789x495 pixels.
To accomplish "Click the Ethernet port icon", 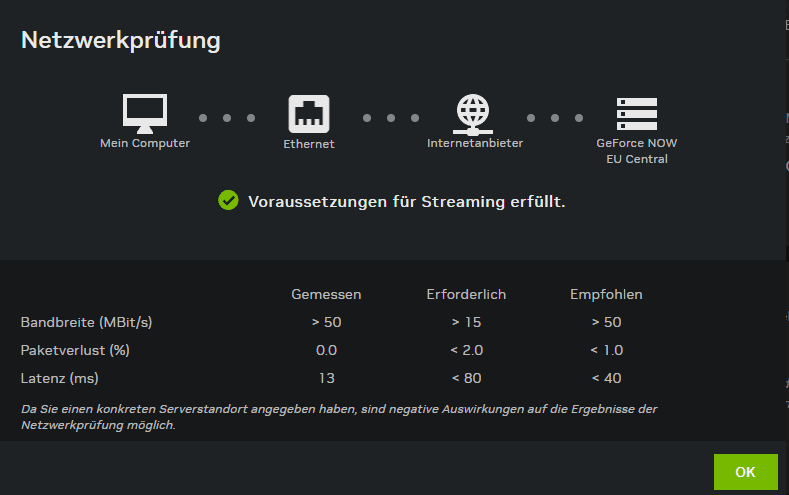I will [309, 114].
